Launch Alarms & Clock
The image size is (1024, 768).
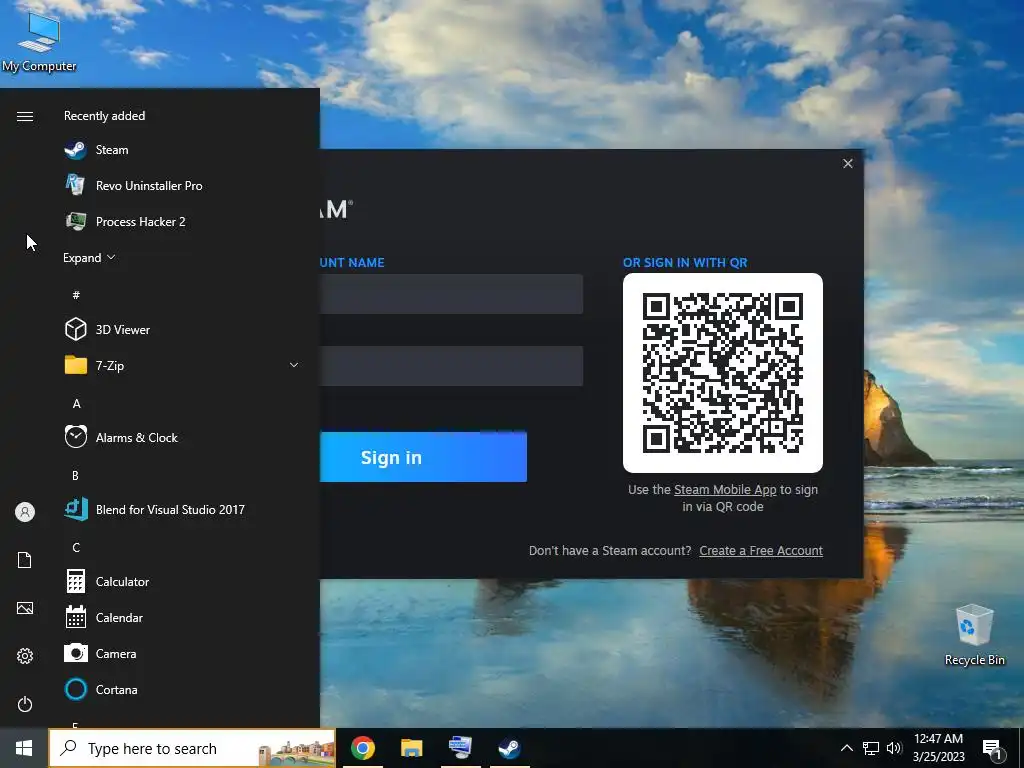tap(183, 437)
